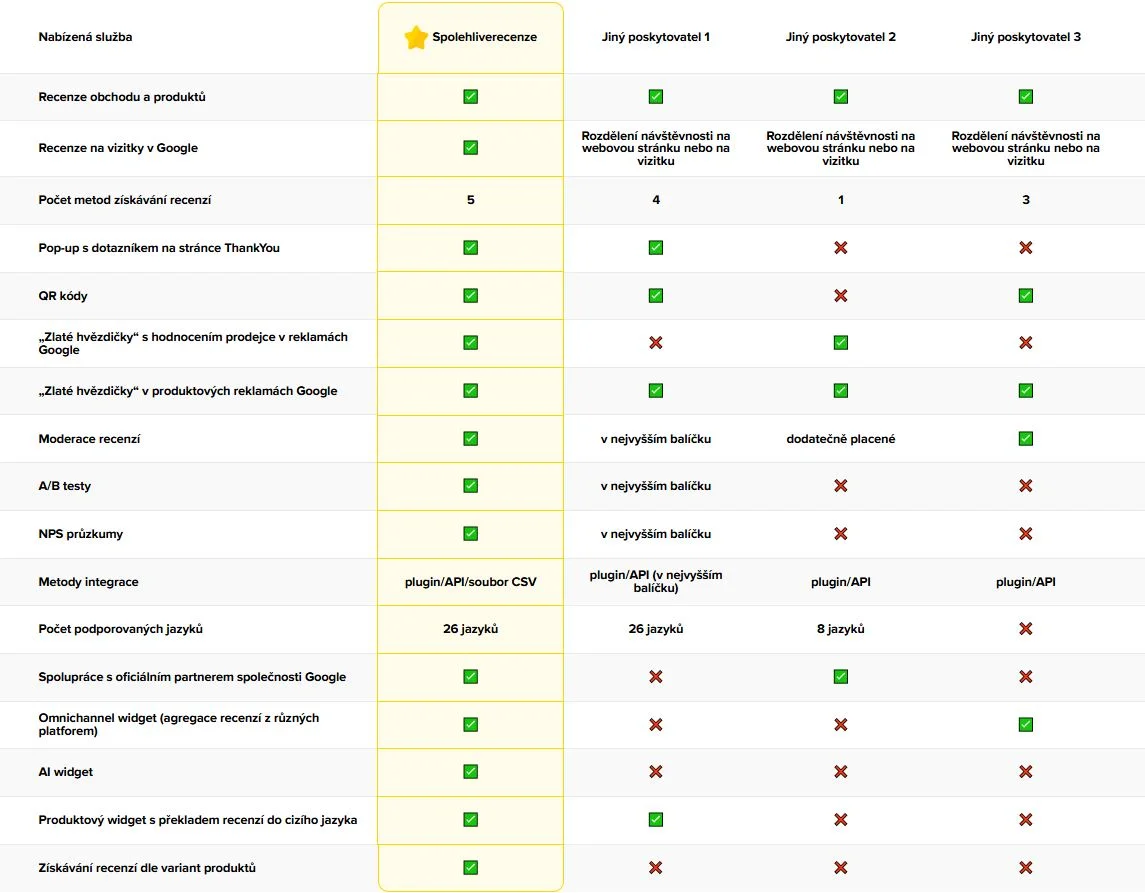This screenshot has height=893, width=1145.
Task: Click green check for Moderace recenzí under poskytovatel 3
Action: 1025,438
